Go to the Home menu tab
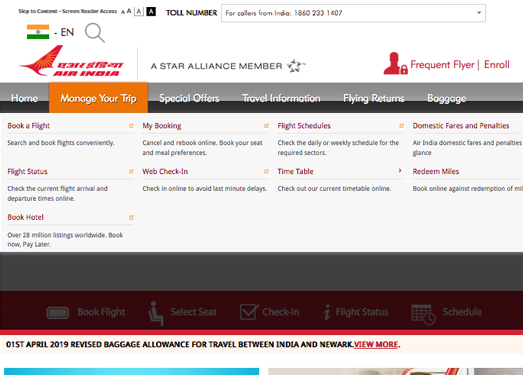Viewport: 523px width, 375px height. (x=24, y=98)
